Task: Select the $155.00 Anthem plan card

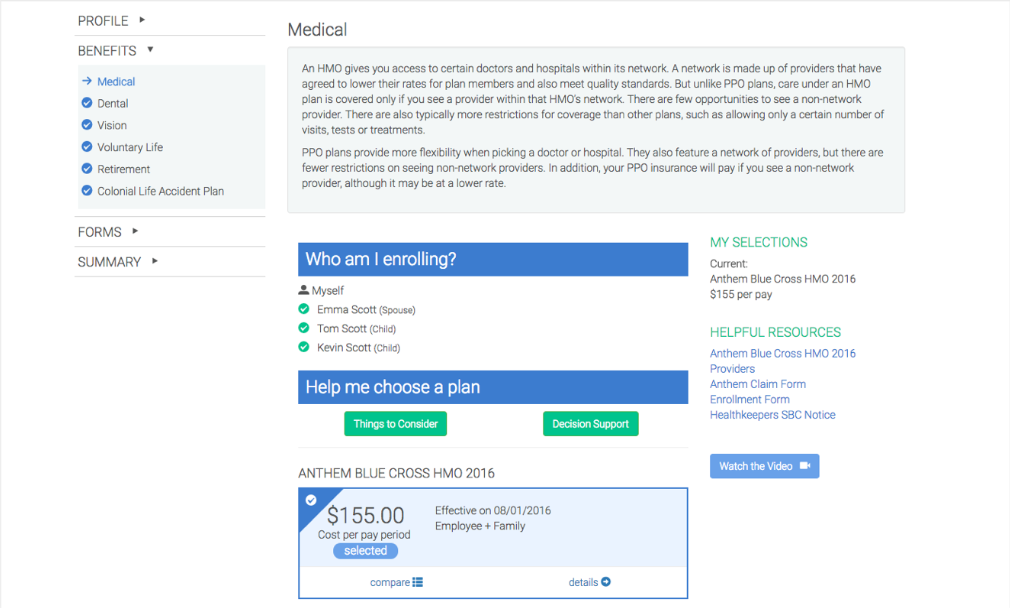Action: pos(492,527)
